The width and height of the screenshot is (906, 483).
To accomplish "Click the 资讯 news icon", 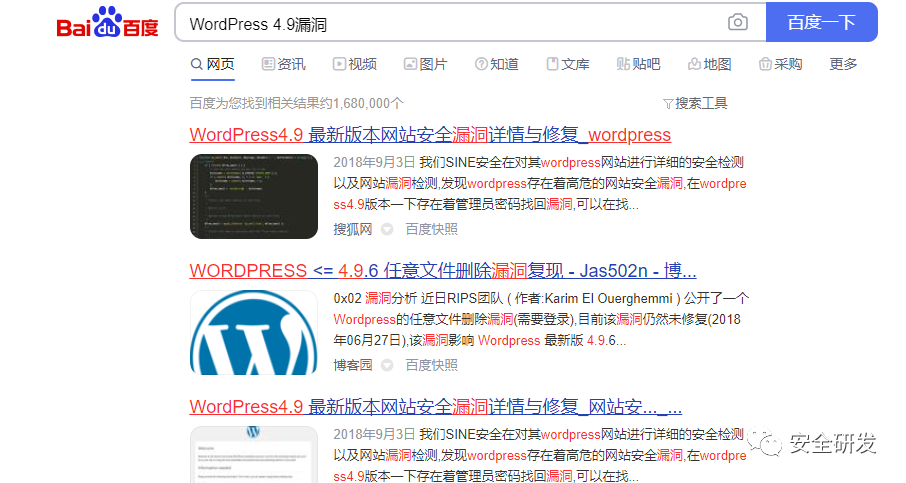I will (268, 64).
